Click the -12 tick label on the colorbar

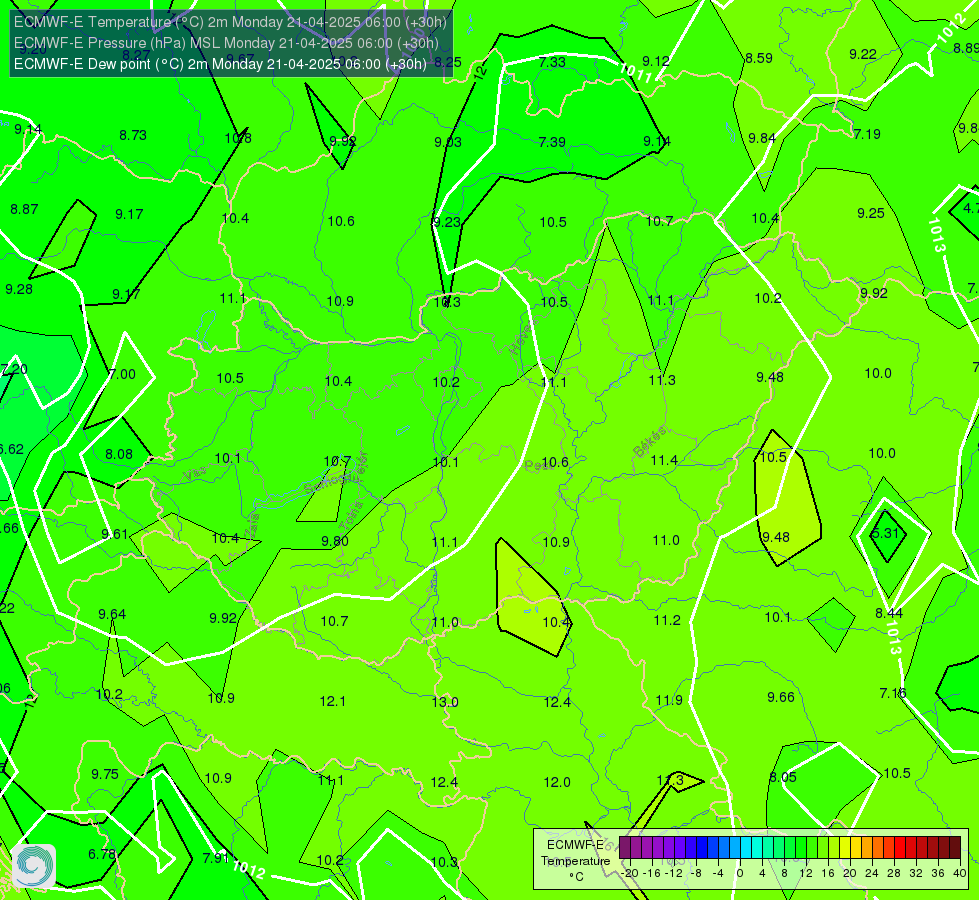(x=674, y=873)
